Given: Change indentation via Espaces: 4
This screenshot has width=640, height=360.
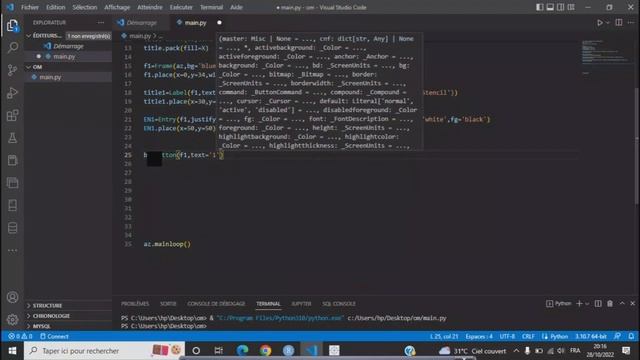Looking at the screenshot, I should coord(479,337).
